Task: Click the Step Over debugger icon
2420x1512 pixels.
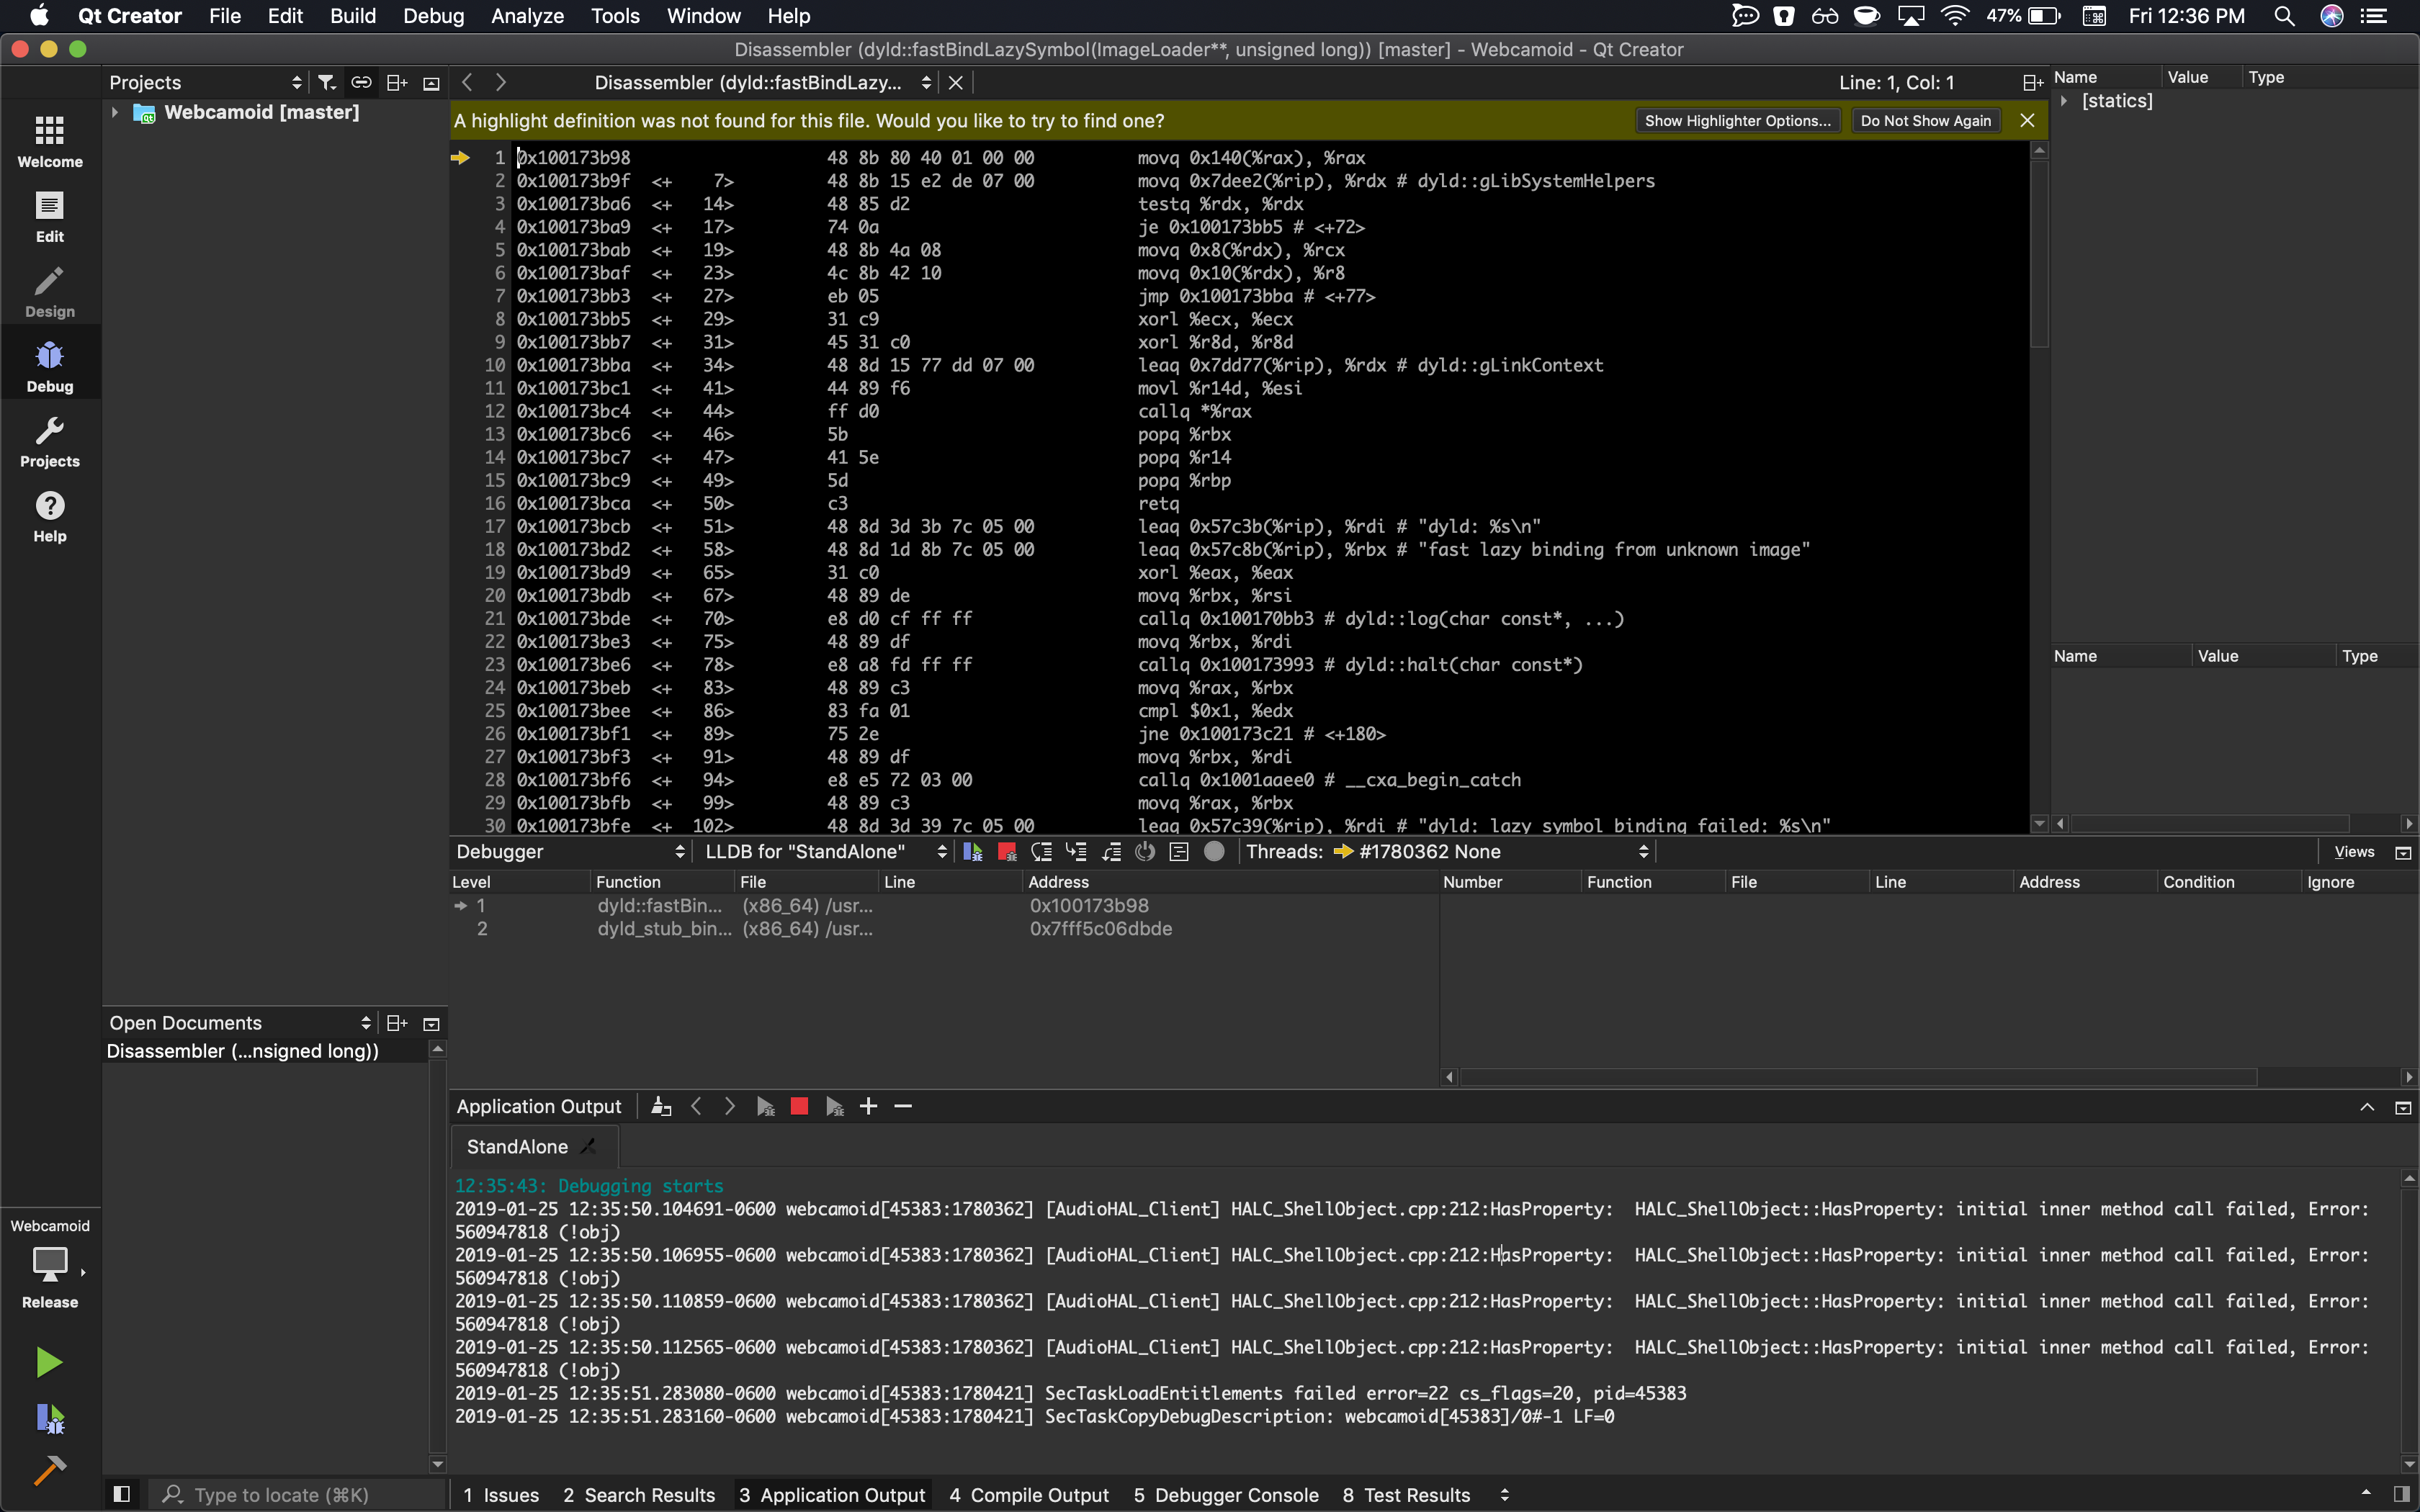Action: click(1042, 852)
